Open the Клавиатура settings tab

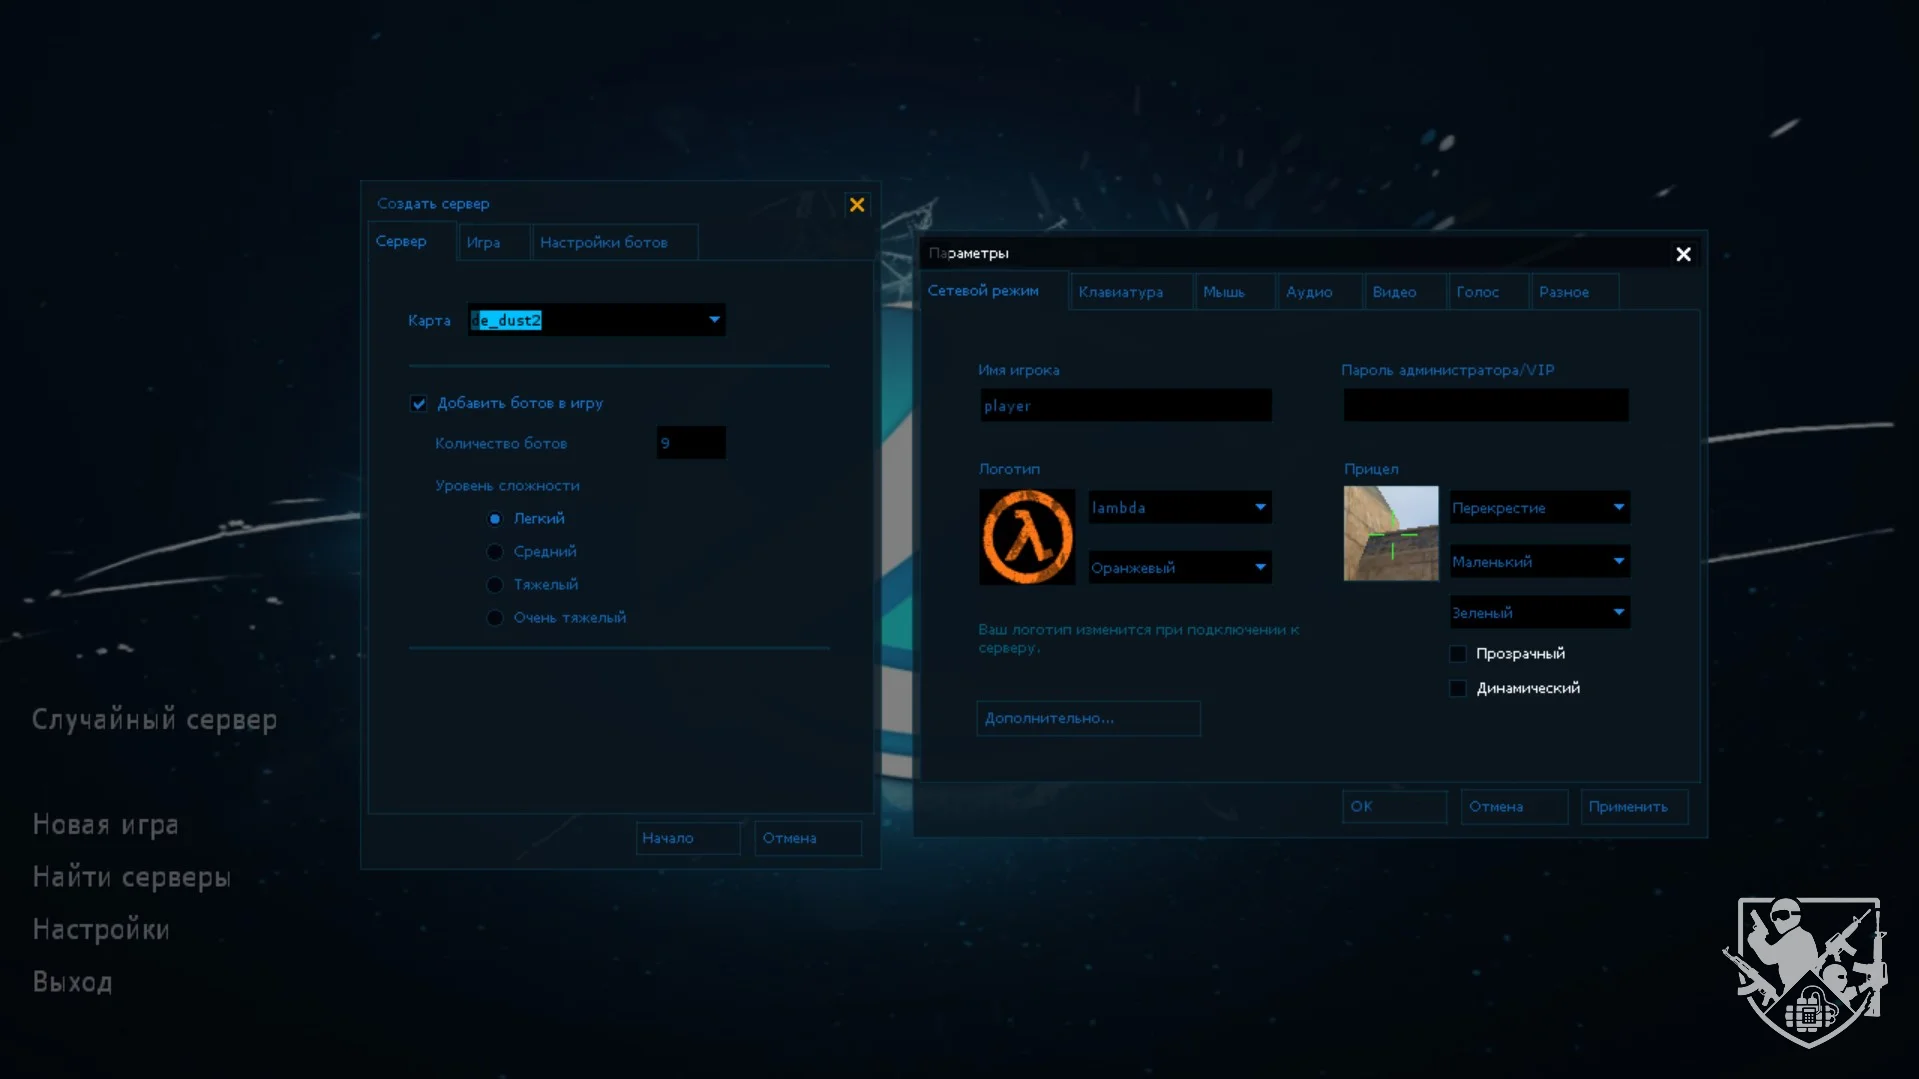1120,292
